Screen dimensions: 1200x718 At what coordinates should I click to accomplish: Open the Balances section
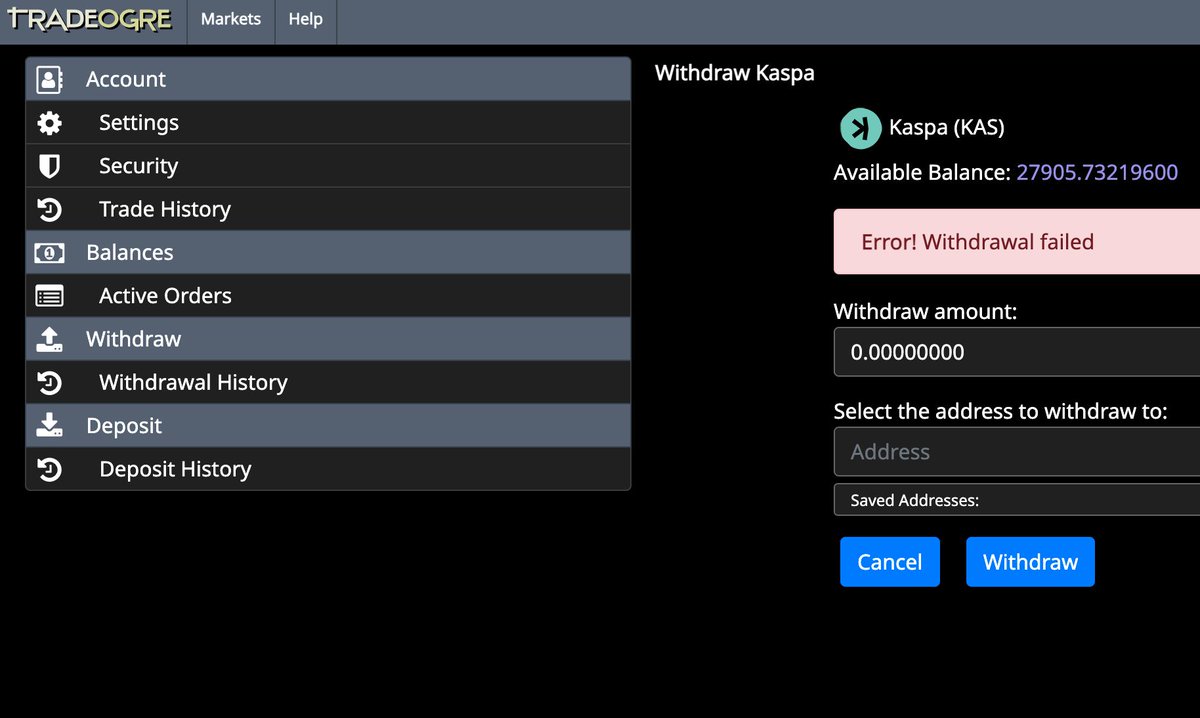pos(328,253)
